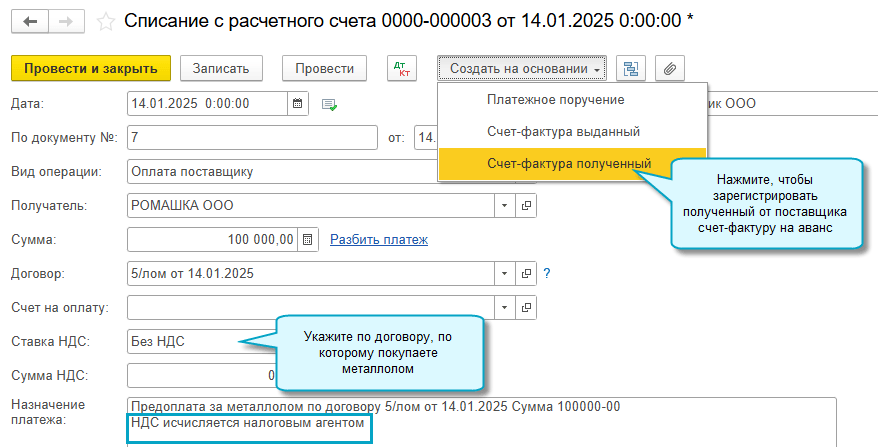
Task: Expand the Создать на основании dropdown
Action: 522,68
